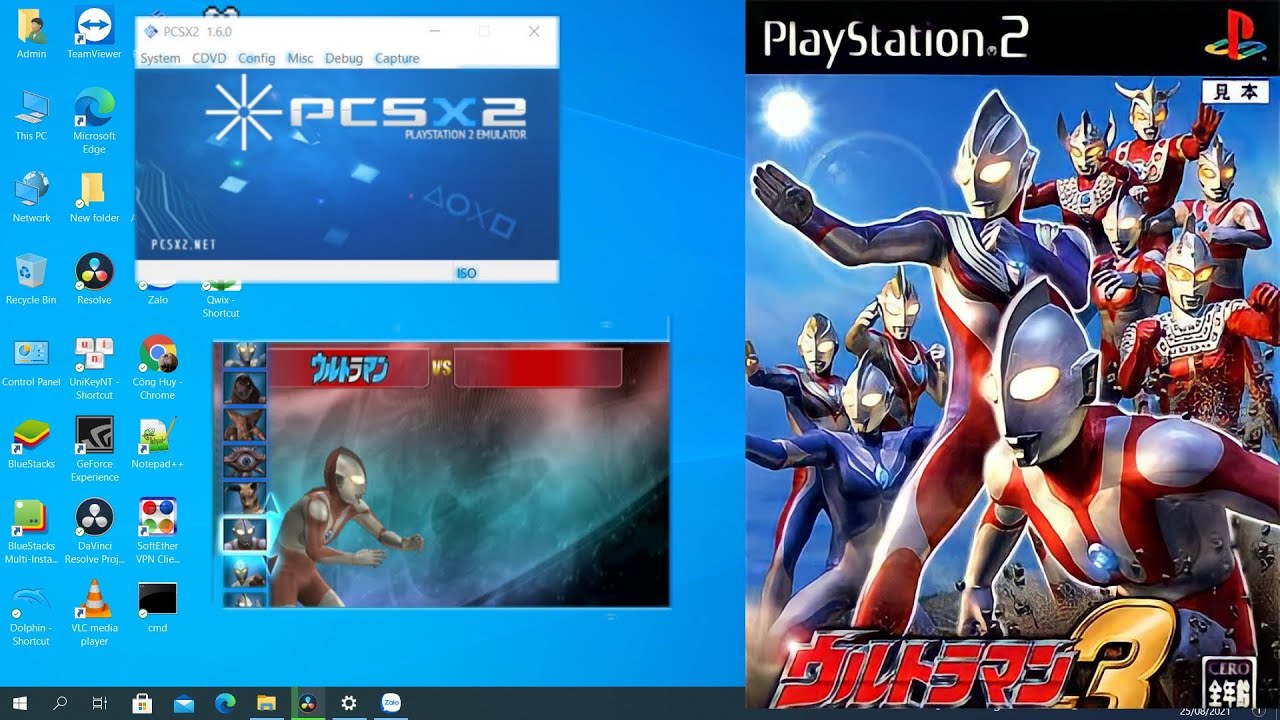Viewport: 1280px width, 720px height.
Task: Select the Microsoft Edge desktop icon
Action: [94, 120]
